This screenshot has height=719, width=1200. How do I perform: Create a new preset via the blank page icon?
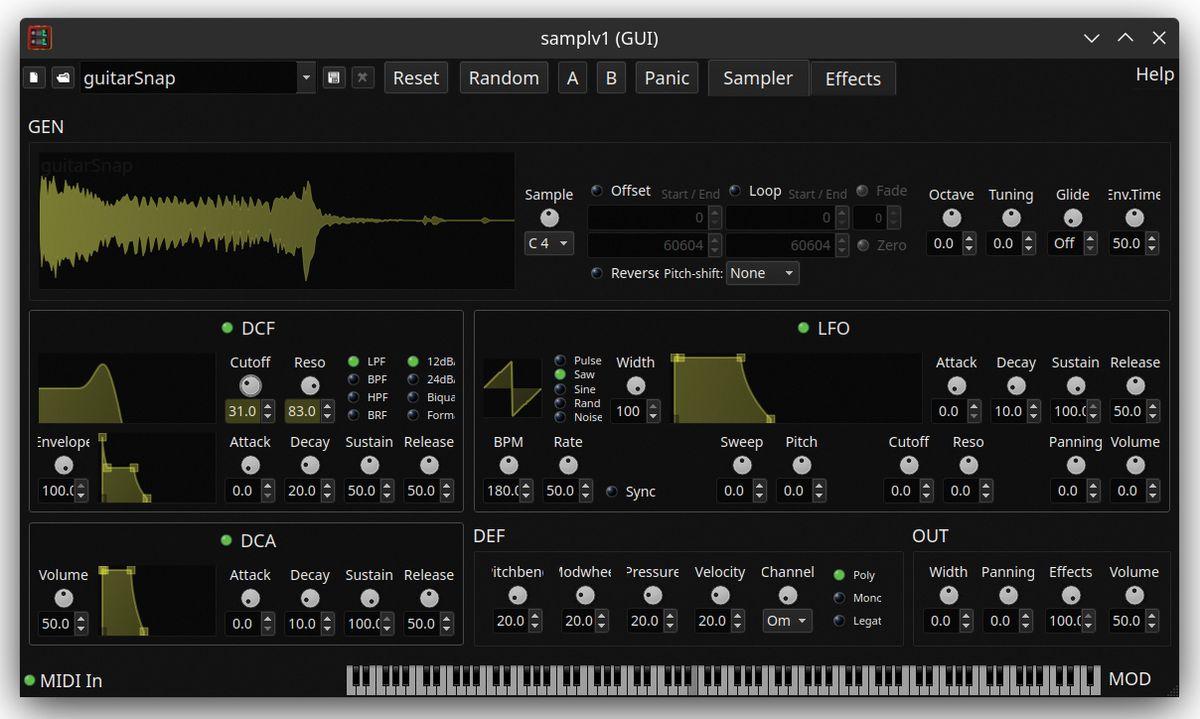pos(33,77)
